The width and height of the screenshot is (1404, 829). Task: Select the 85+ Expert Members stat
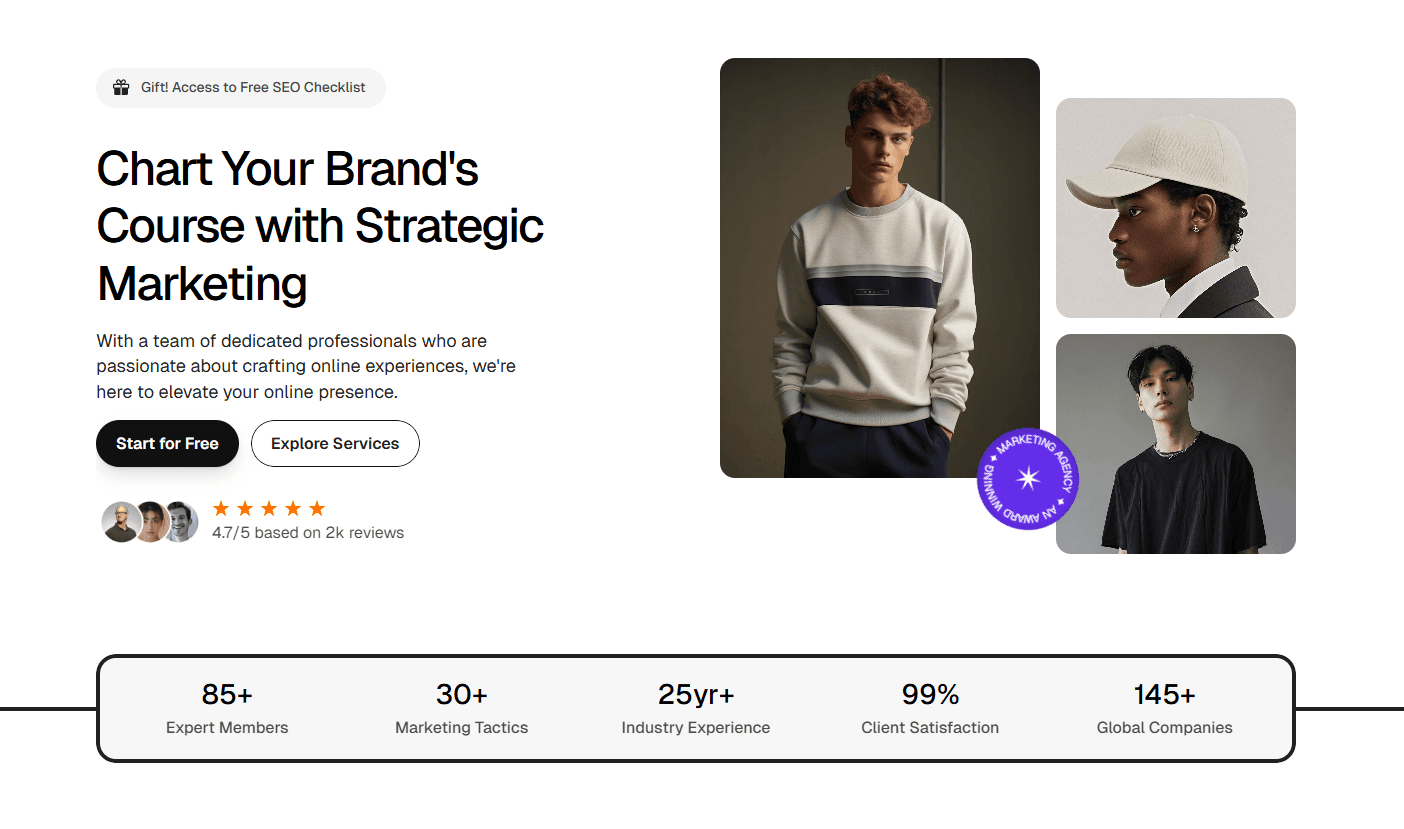tap(227, 709)
